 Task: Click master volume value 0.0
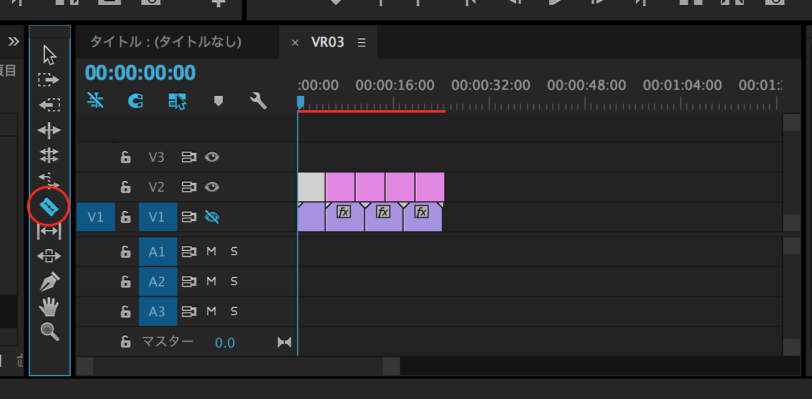225,343
